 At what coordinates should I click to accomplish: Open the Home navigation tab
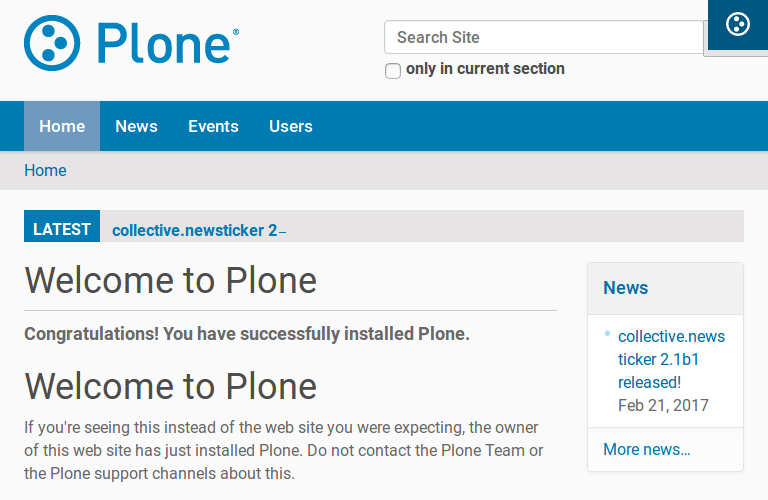62,126
